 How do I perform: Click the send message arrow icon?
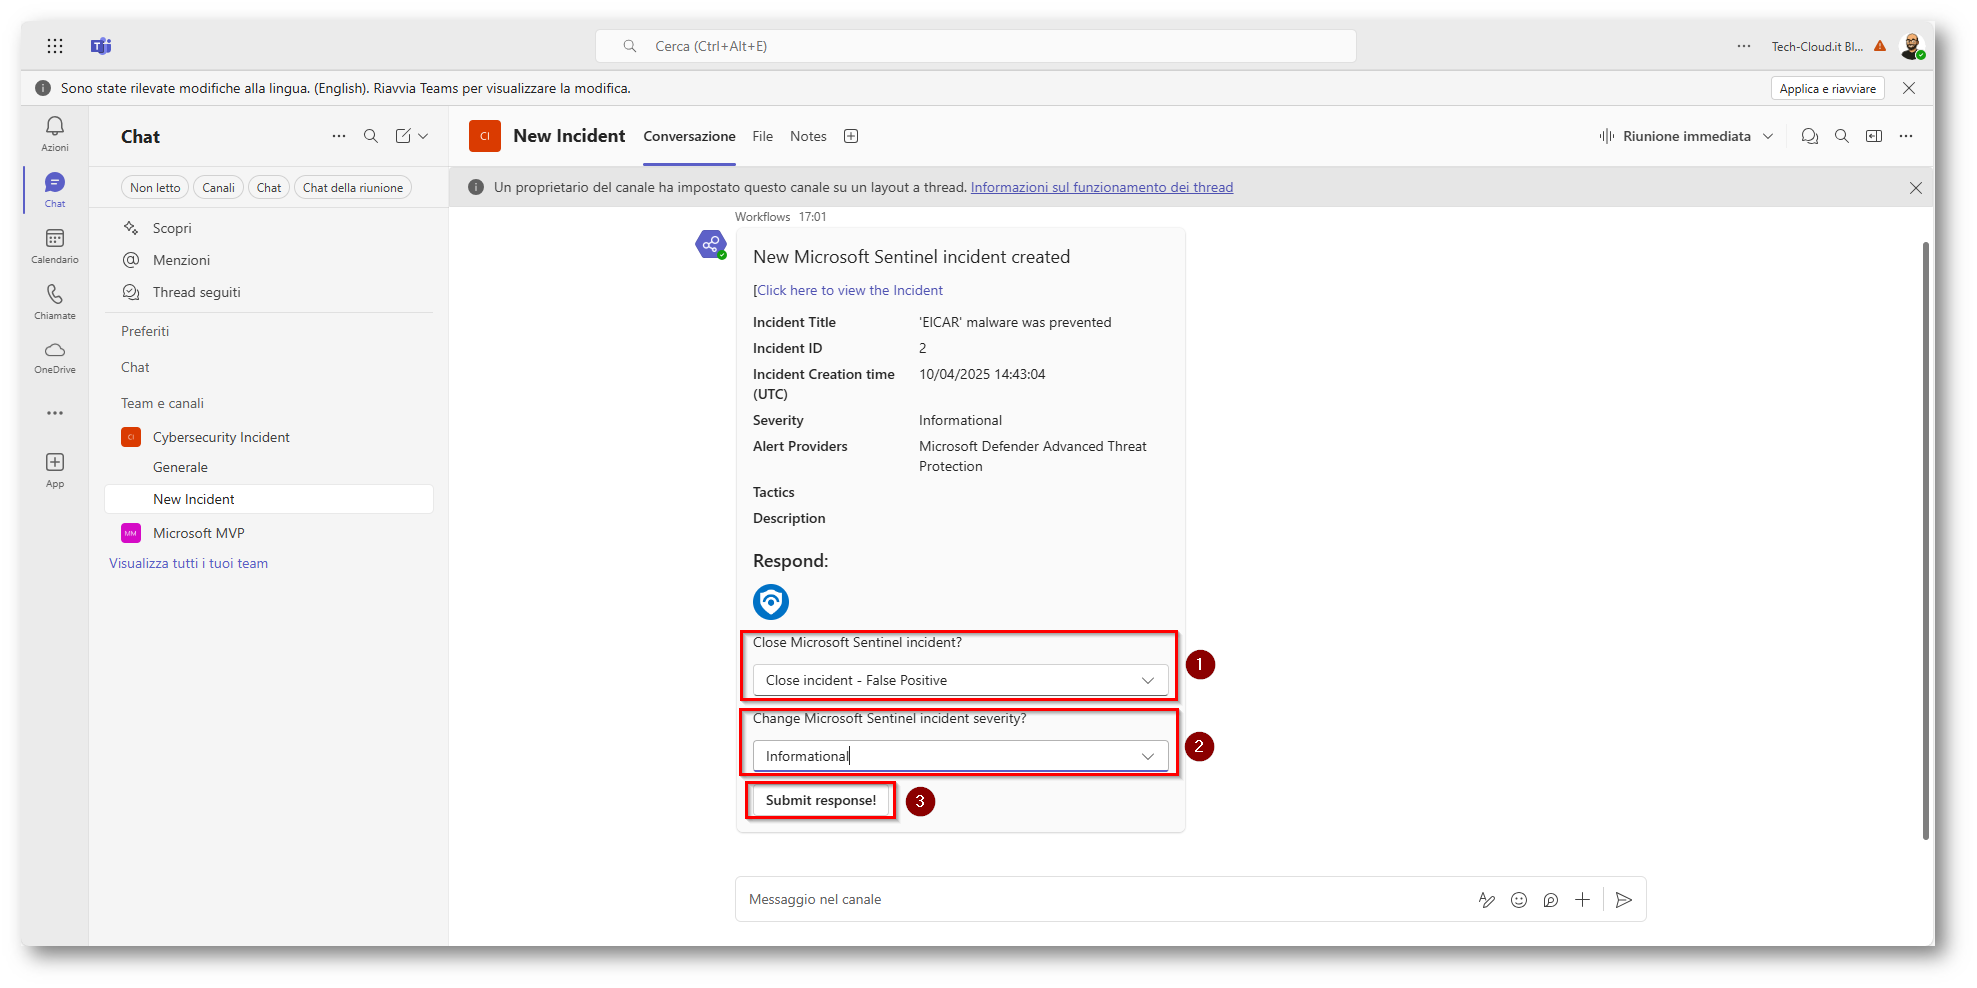coord(1623,900)
